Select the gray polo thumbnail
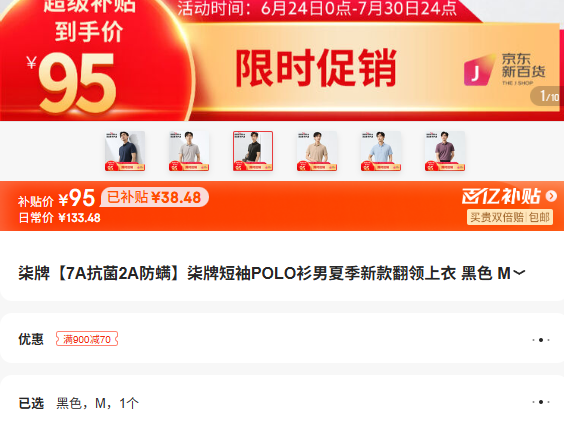Viewport: 564px width, 421px height. tap(189, 151)
